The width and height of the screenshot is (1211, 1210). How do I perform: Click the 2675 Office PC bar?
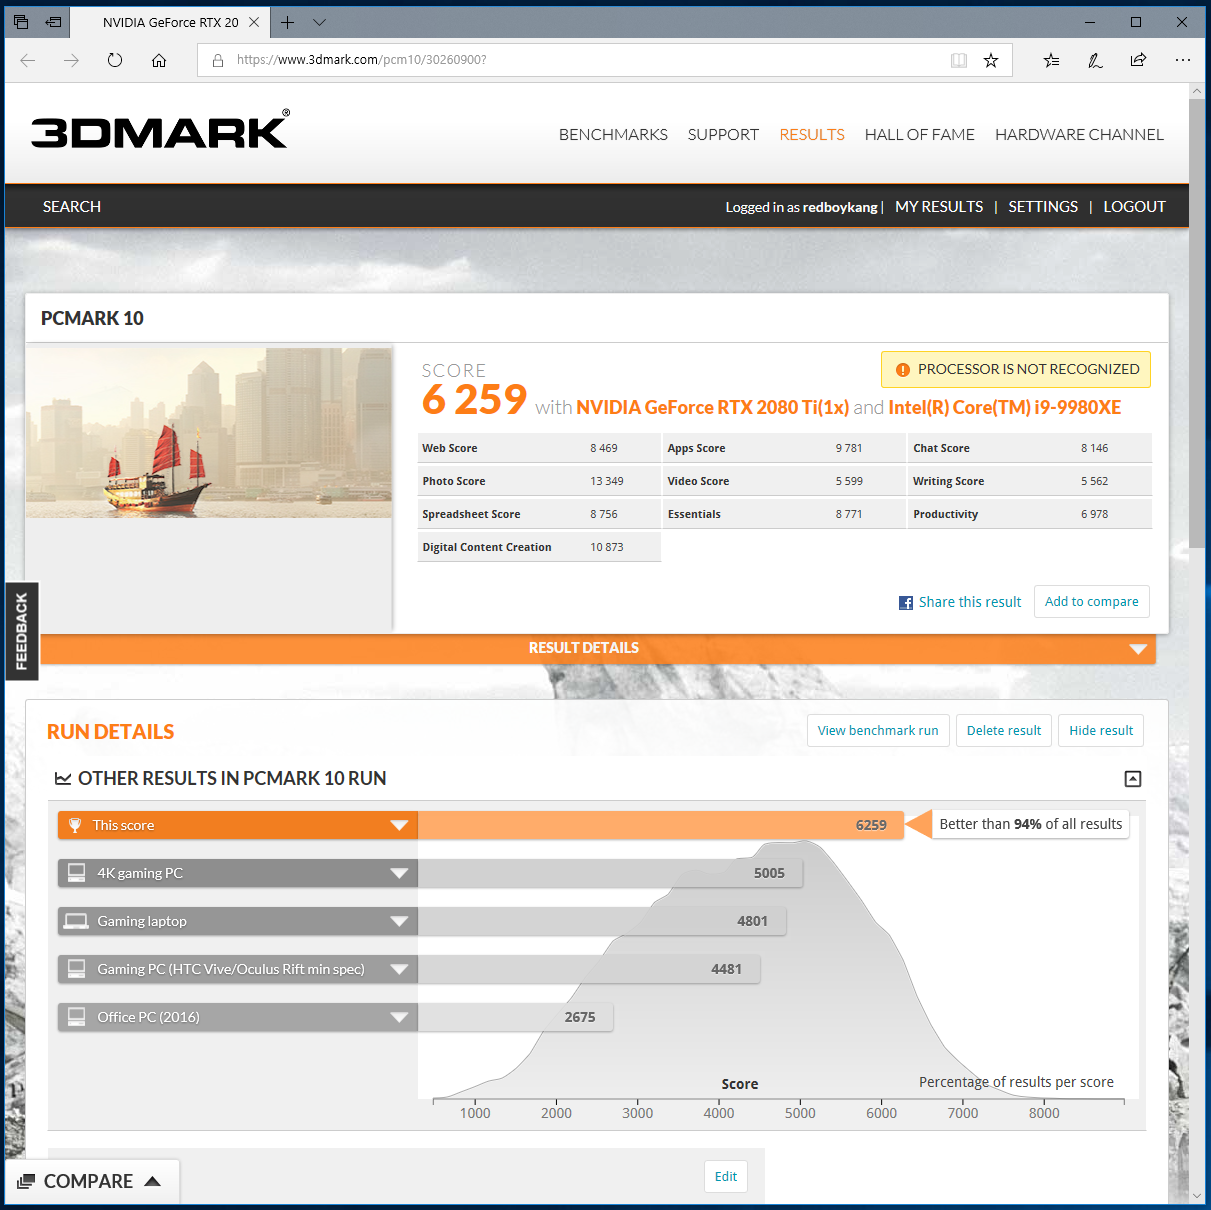click(x=515, y=1017)
